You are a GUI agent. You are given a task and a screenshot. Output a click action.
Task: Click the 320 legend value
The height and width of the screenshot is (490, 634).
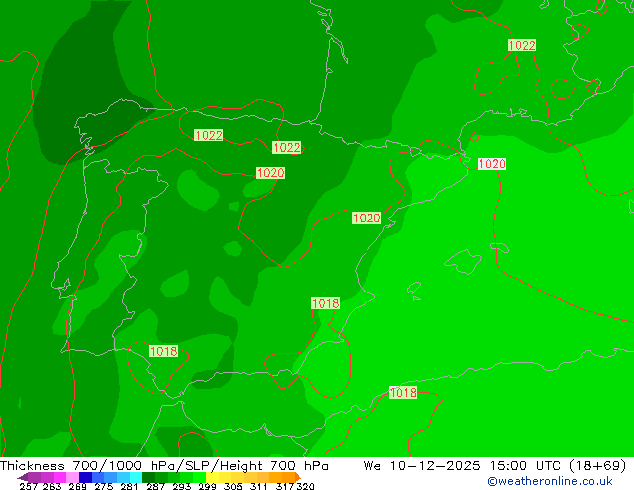coord(305,486)
